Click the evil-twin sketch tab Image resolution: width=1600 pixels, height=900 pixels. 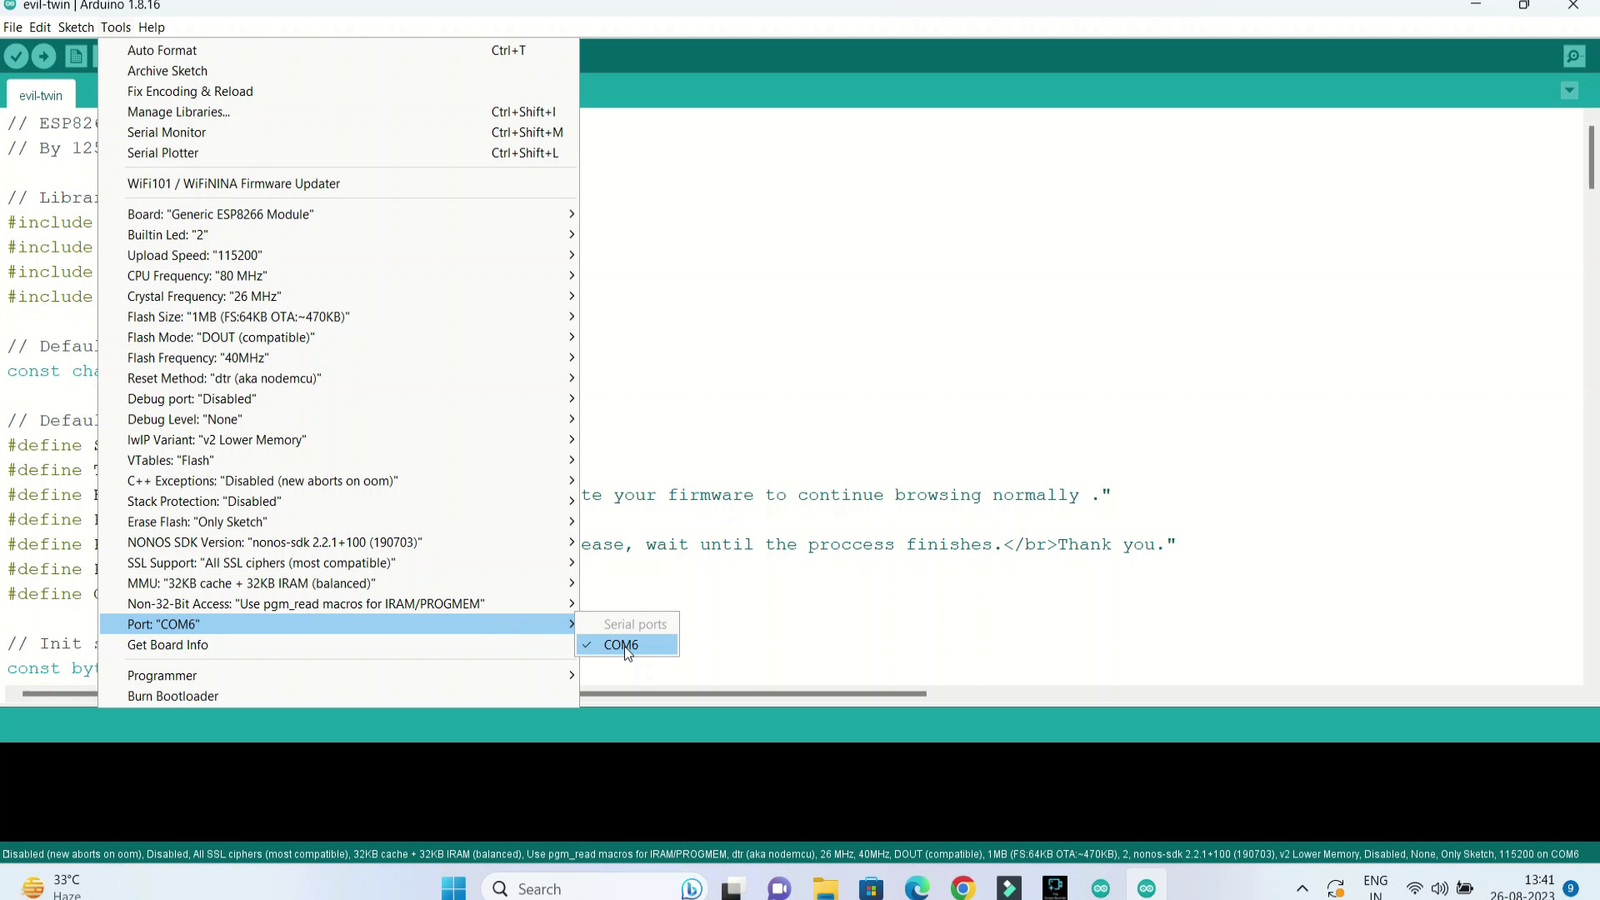[x=40, y=95]
